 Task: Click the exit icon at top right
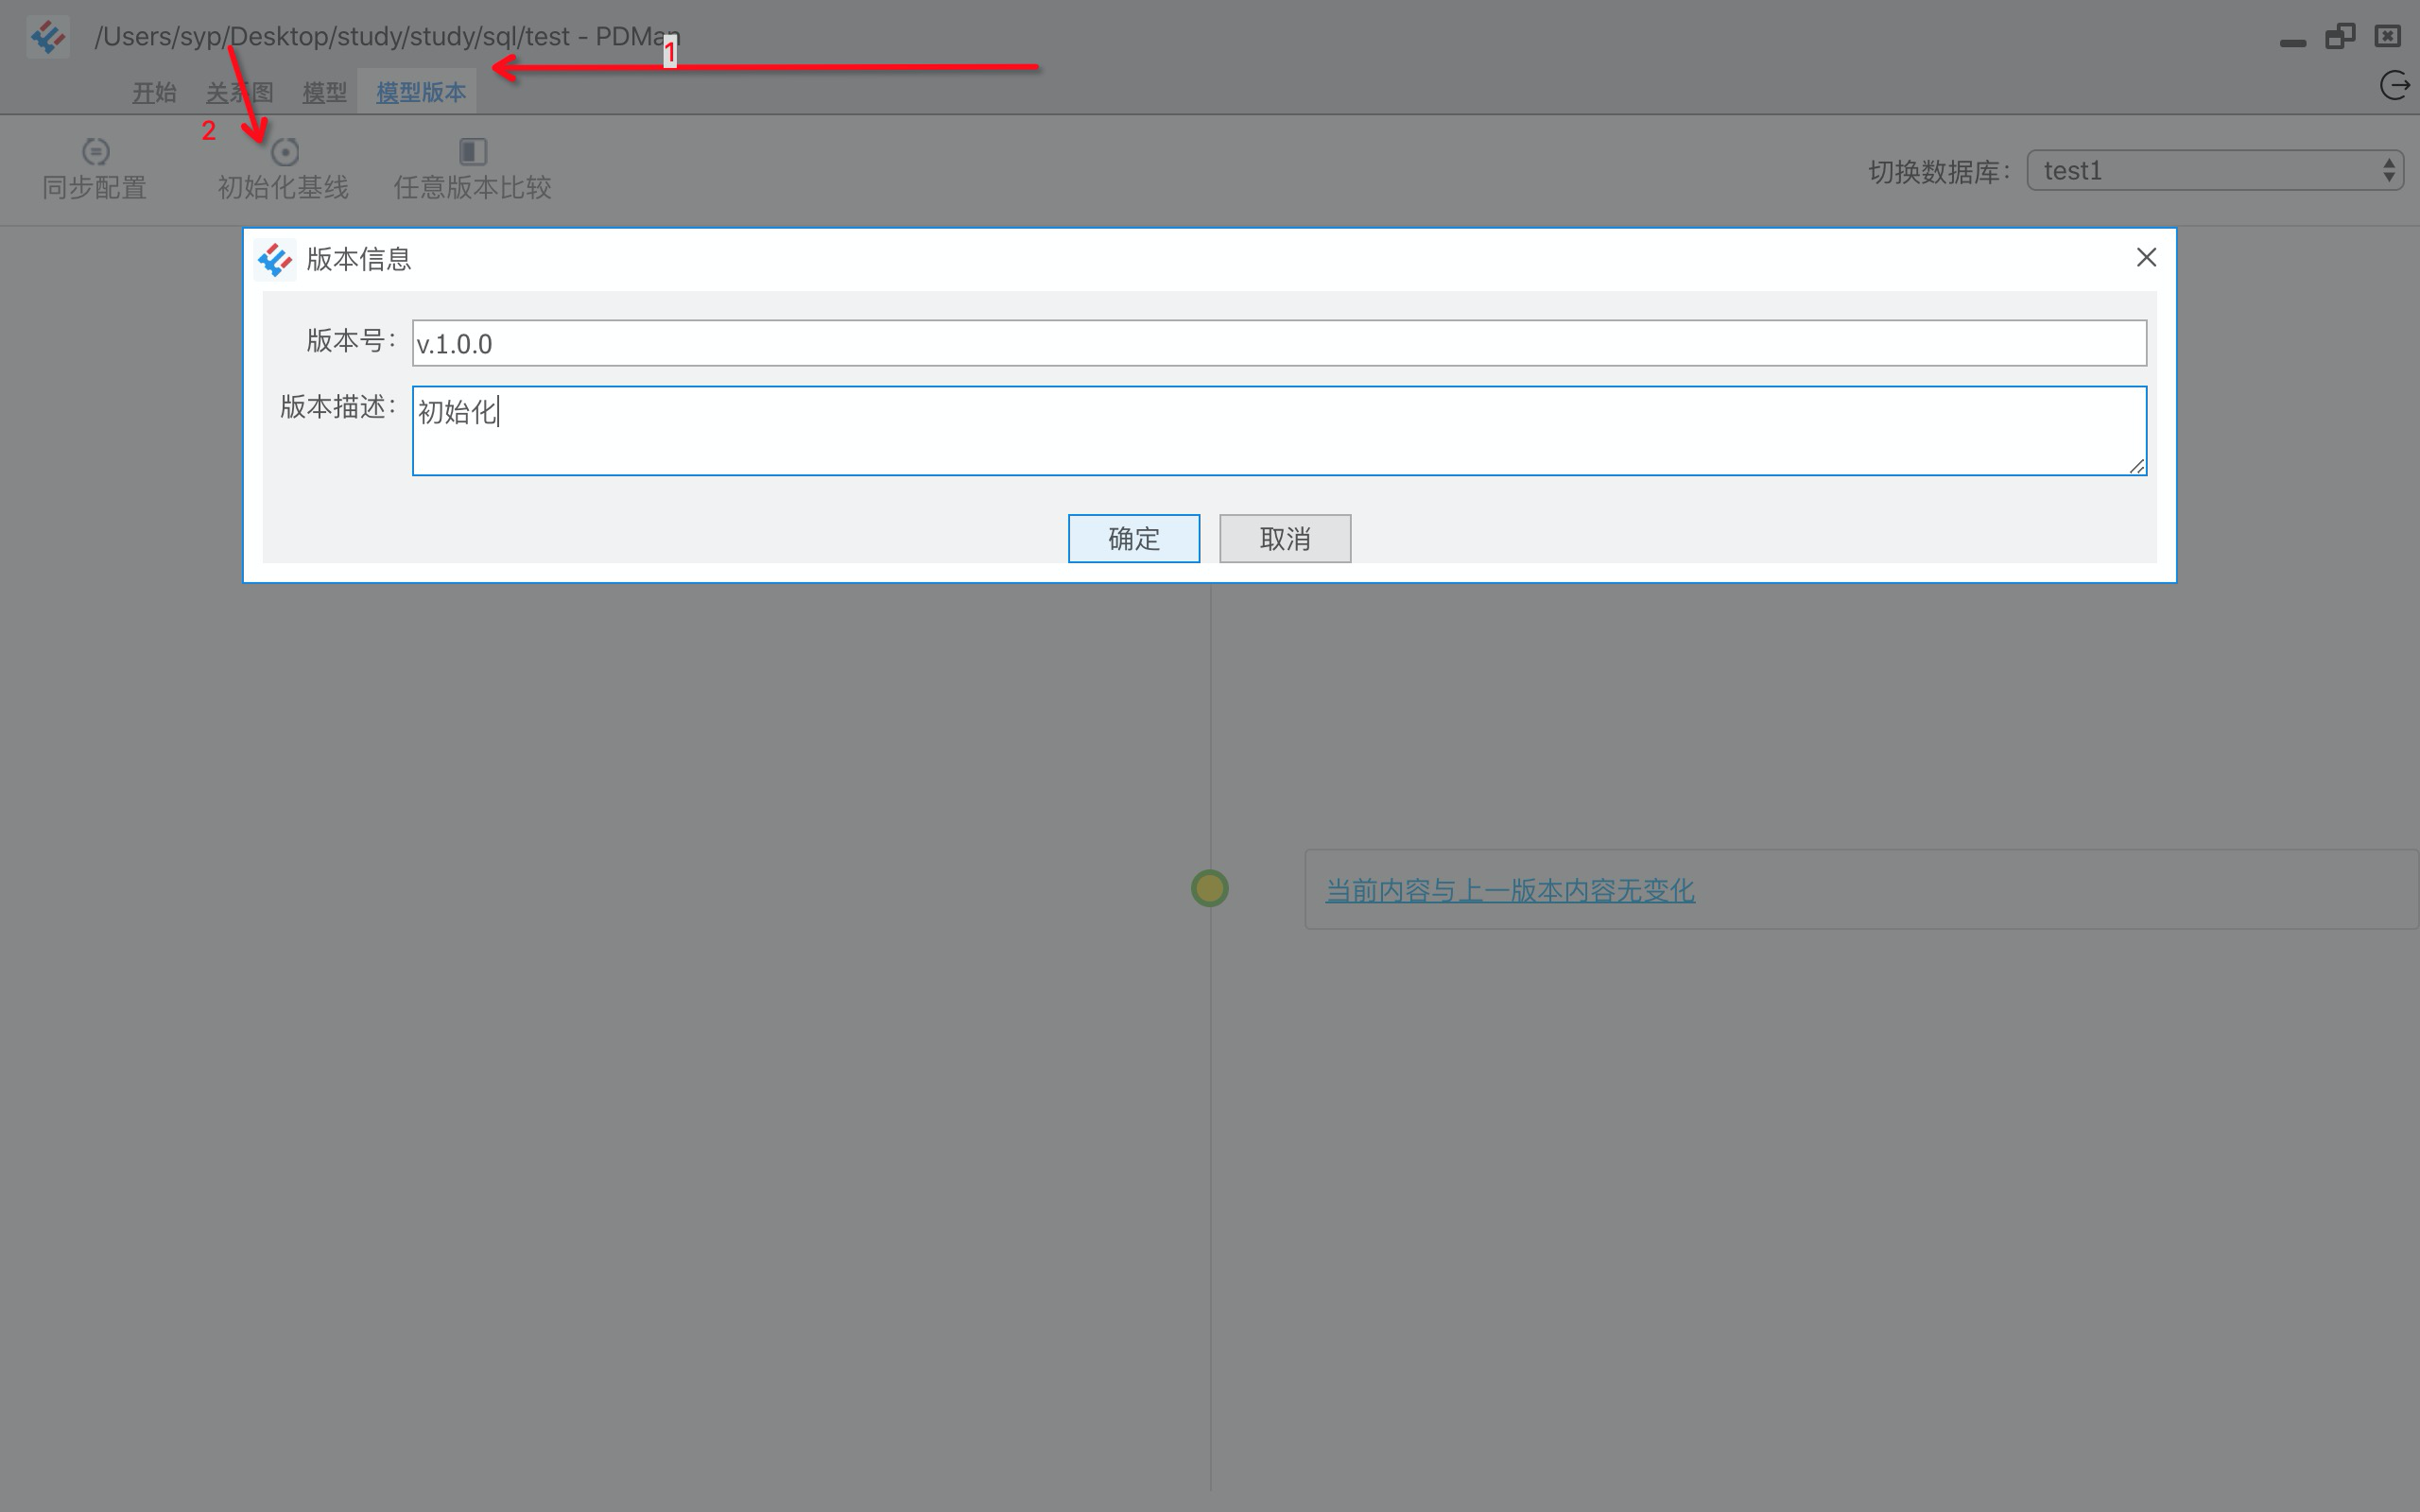(x=2394, y=86)
